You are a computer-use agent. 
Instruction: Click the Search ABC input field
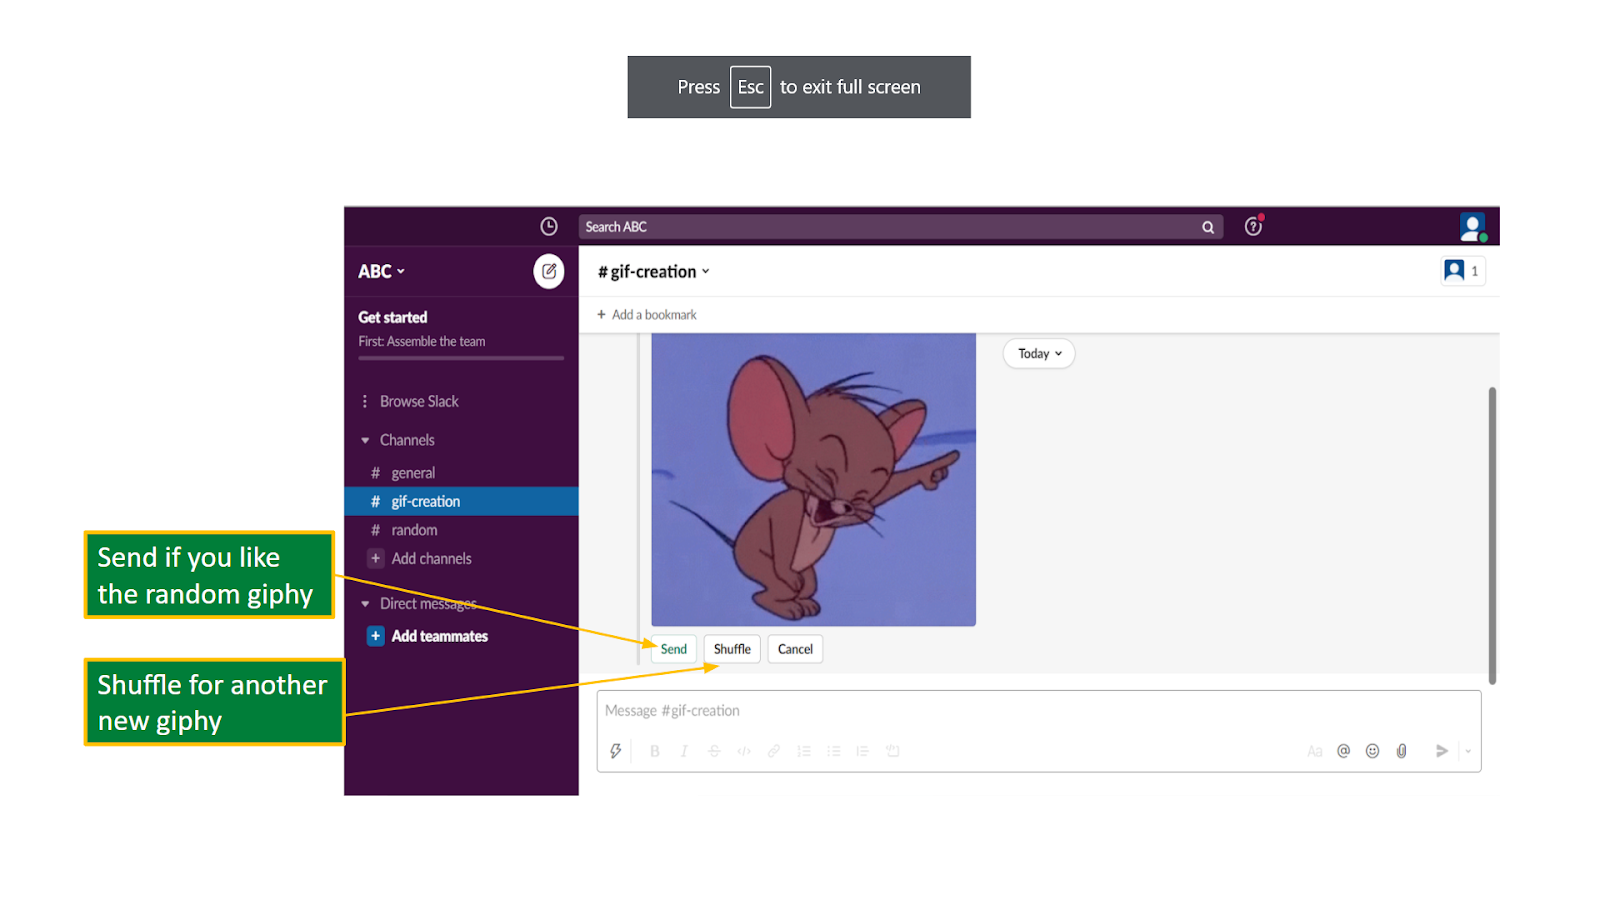pos(890,226)
